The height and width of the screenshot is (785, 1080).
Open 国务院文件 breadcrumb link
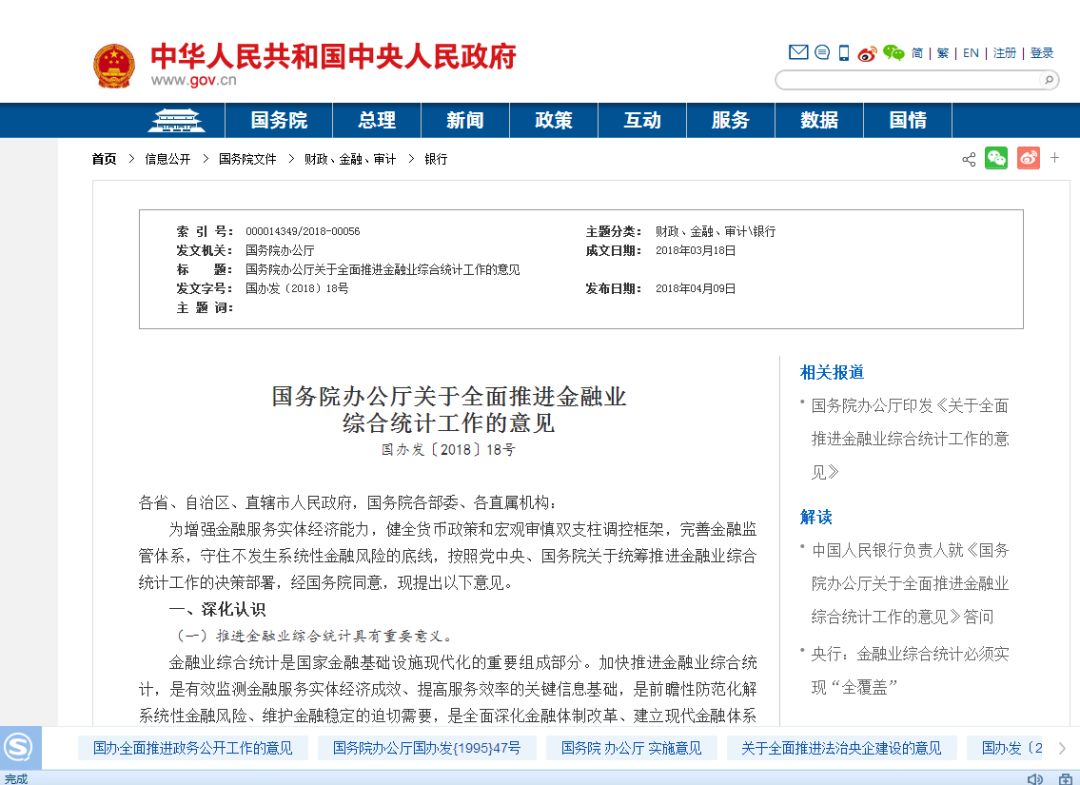[x=247, y=159]
